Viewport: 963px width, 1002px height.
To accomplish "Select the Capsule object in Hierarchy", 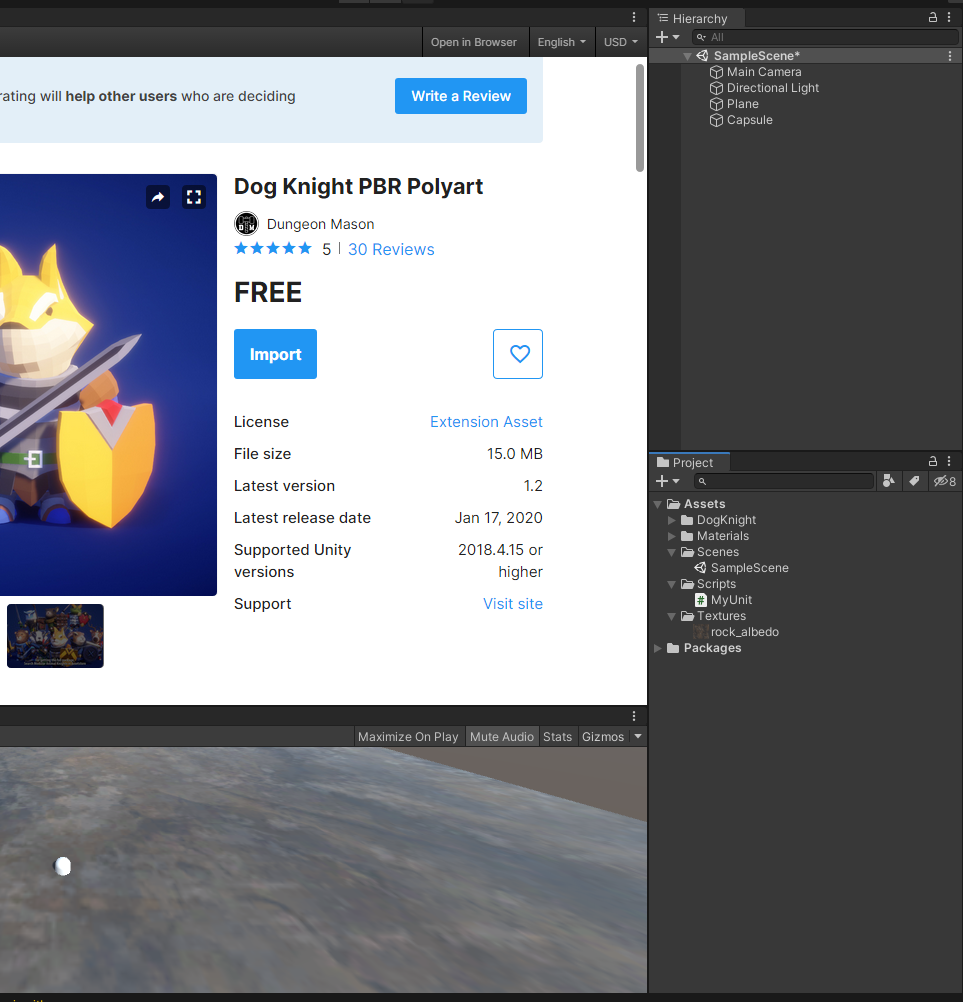I will pyautogui.click(x=749, y=120).
